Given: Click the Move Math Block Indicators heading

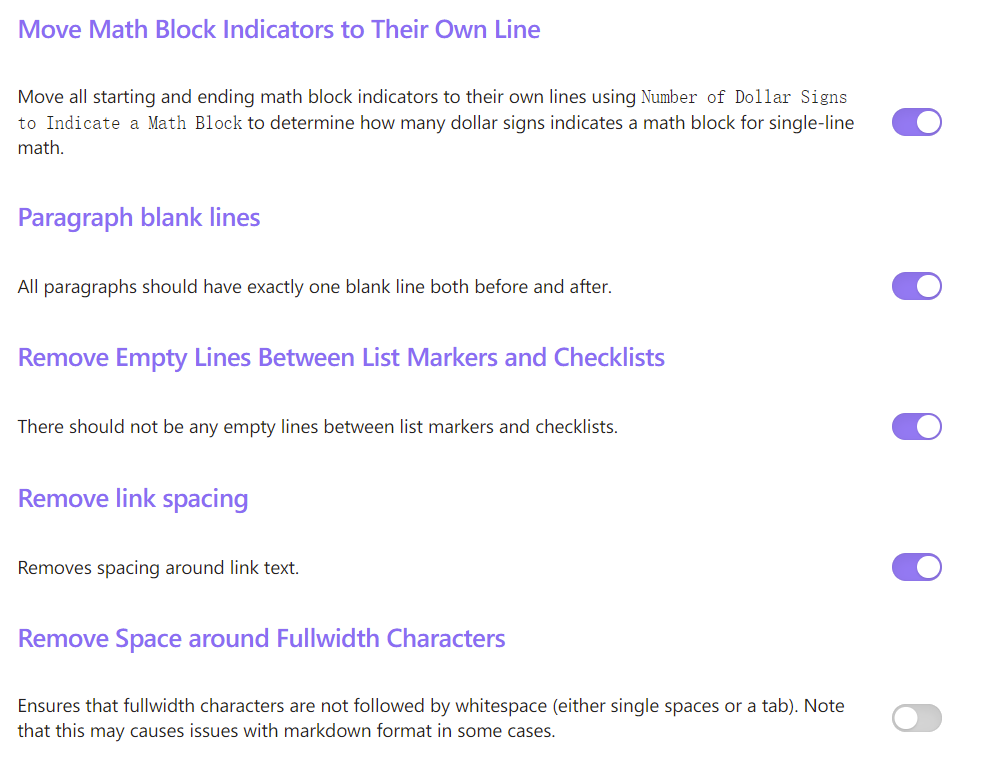Looking at the screenshot, I should (278, 29).
